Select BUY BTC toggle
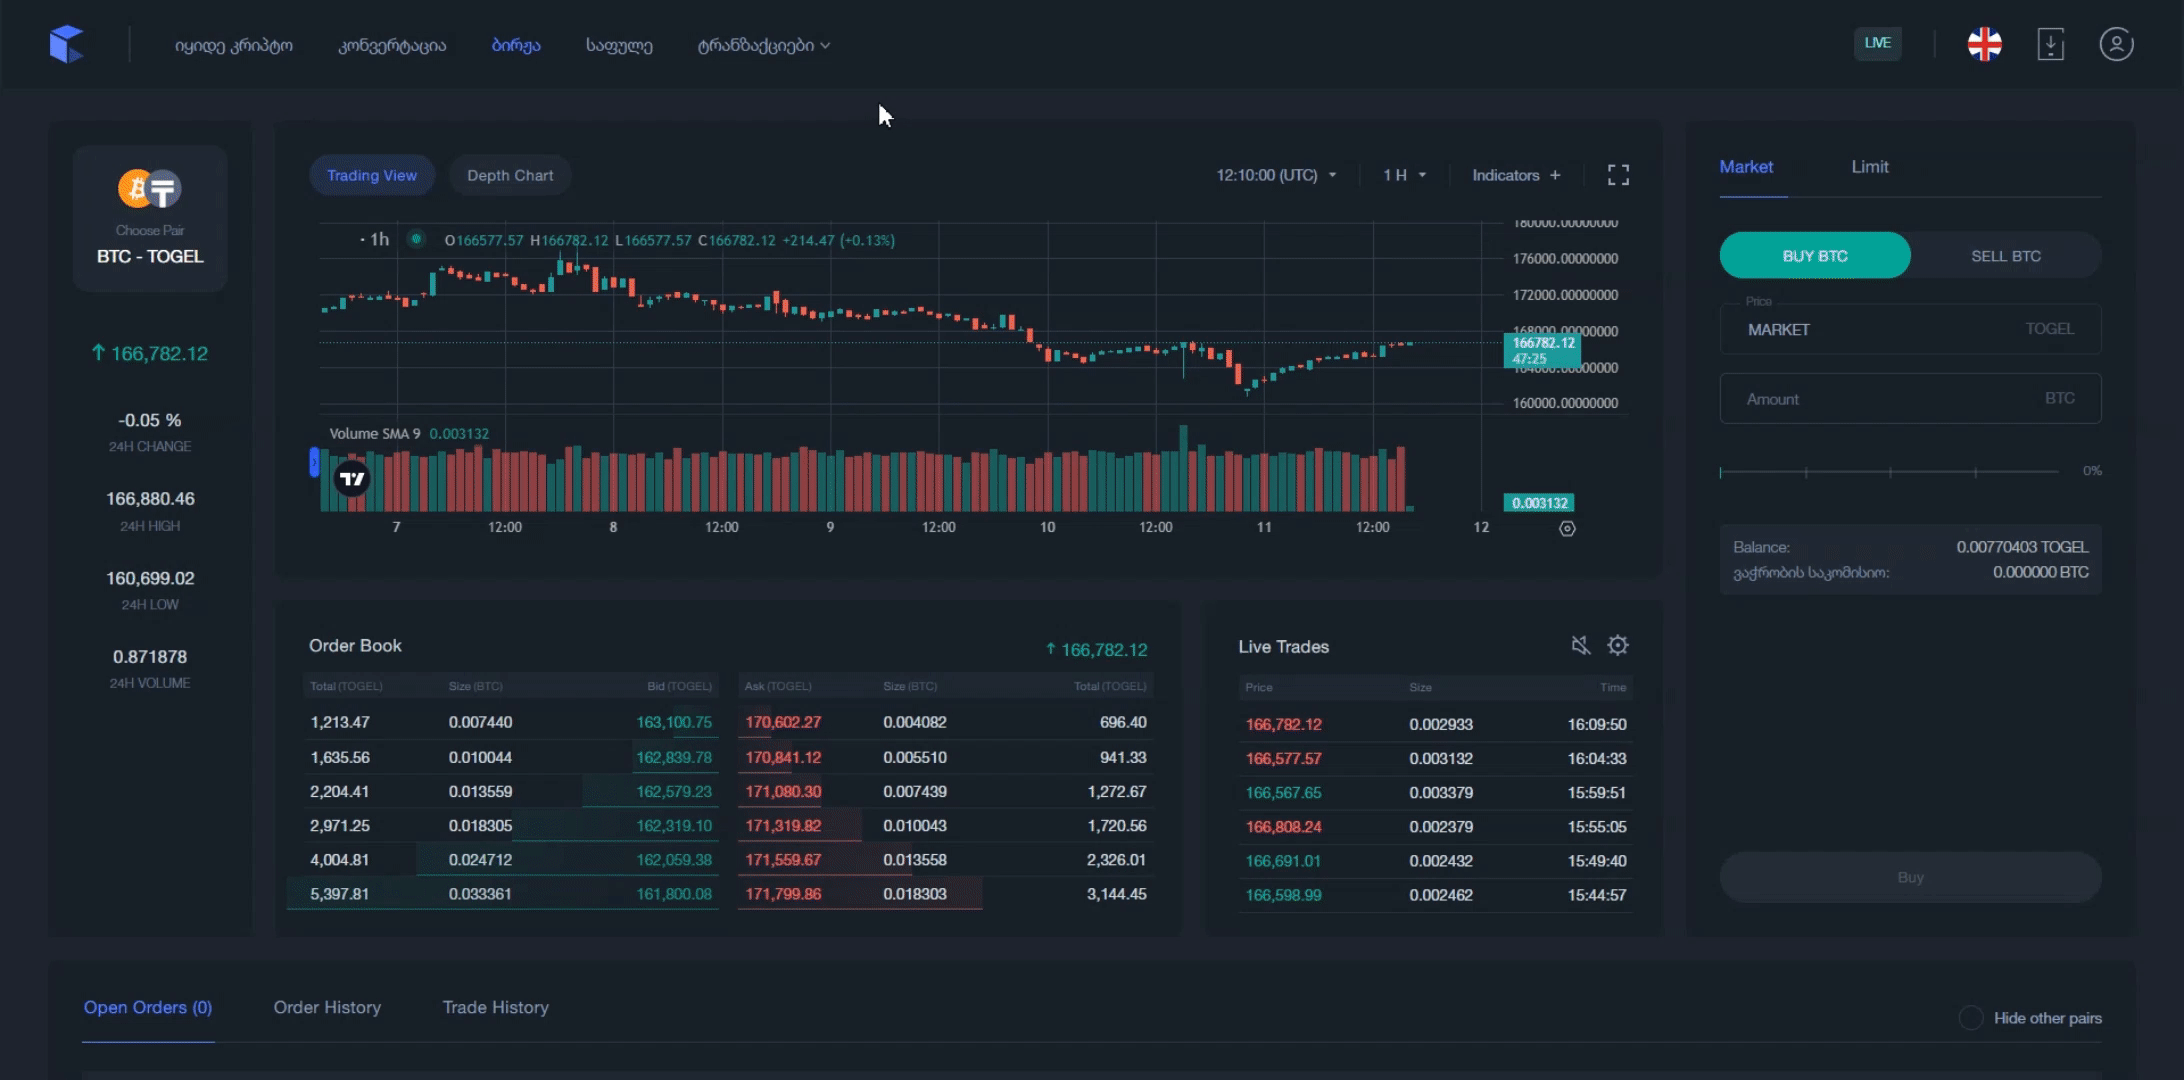Viewport: 2184px width, 1080px height. coord(1814,256)
